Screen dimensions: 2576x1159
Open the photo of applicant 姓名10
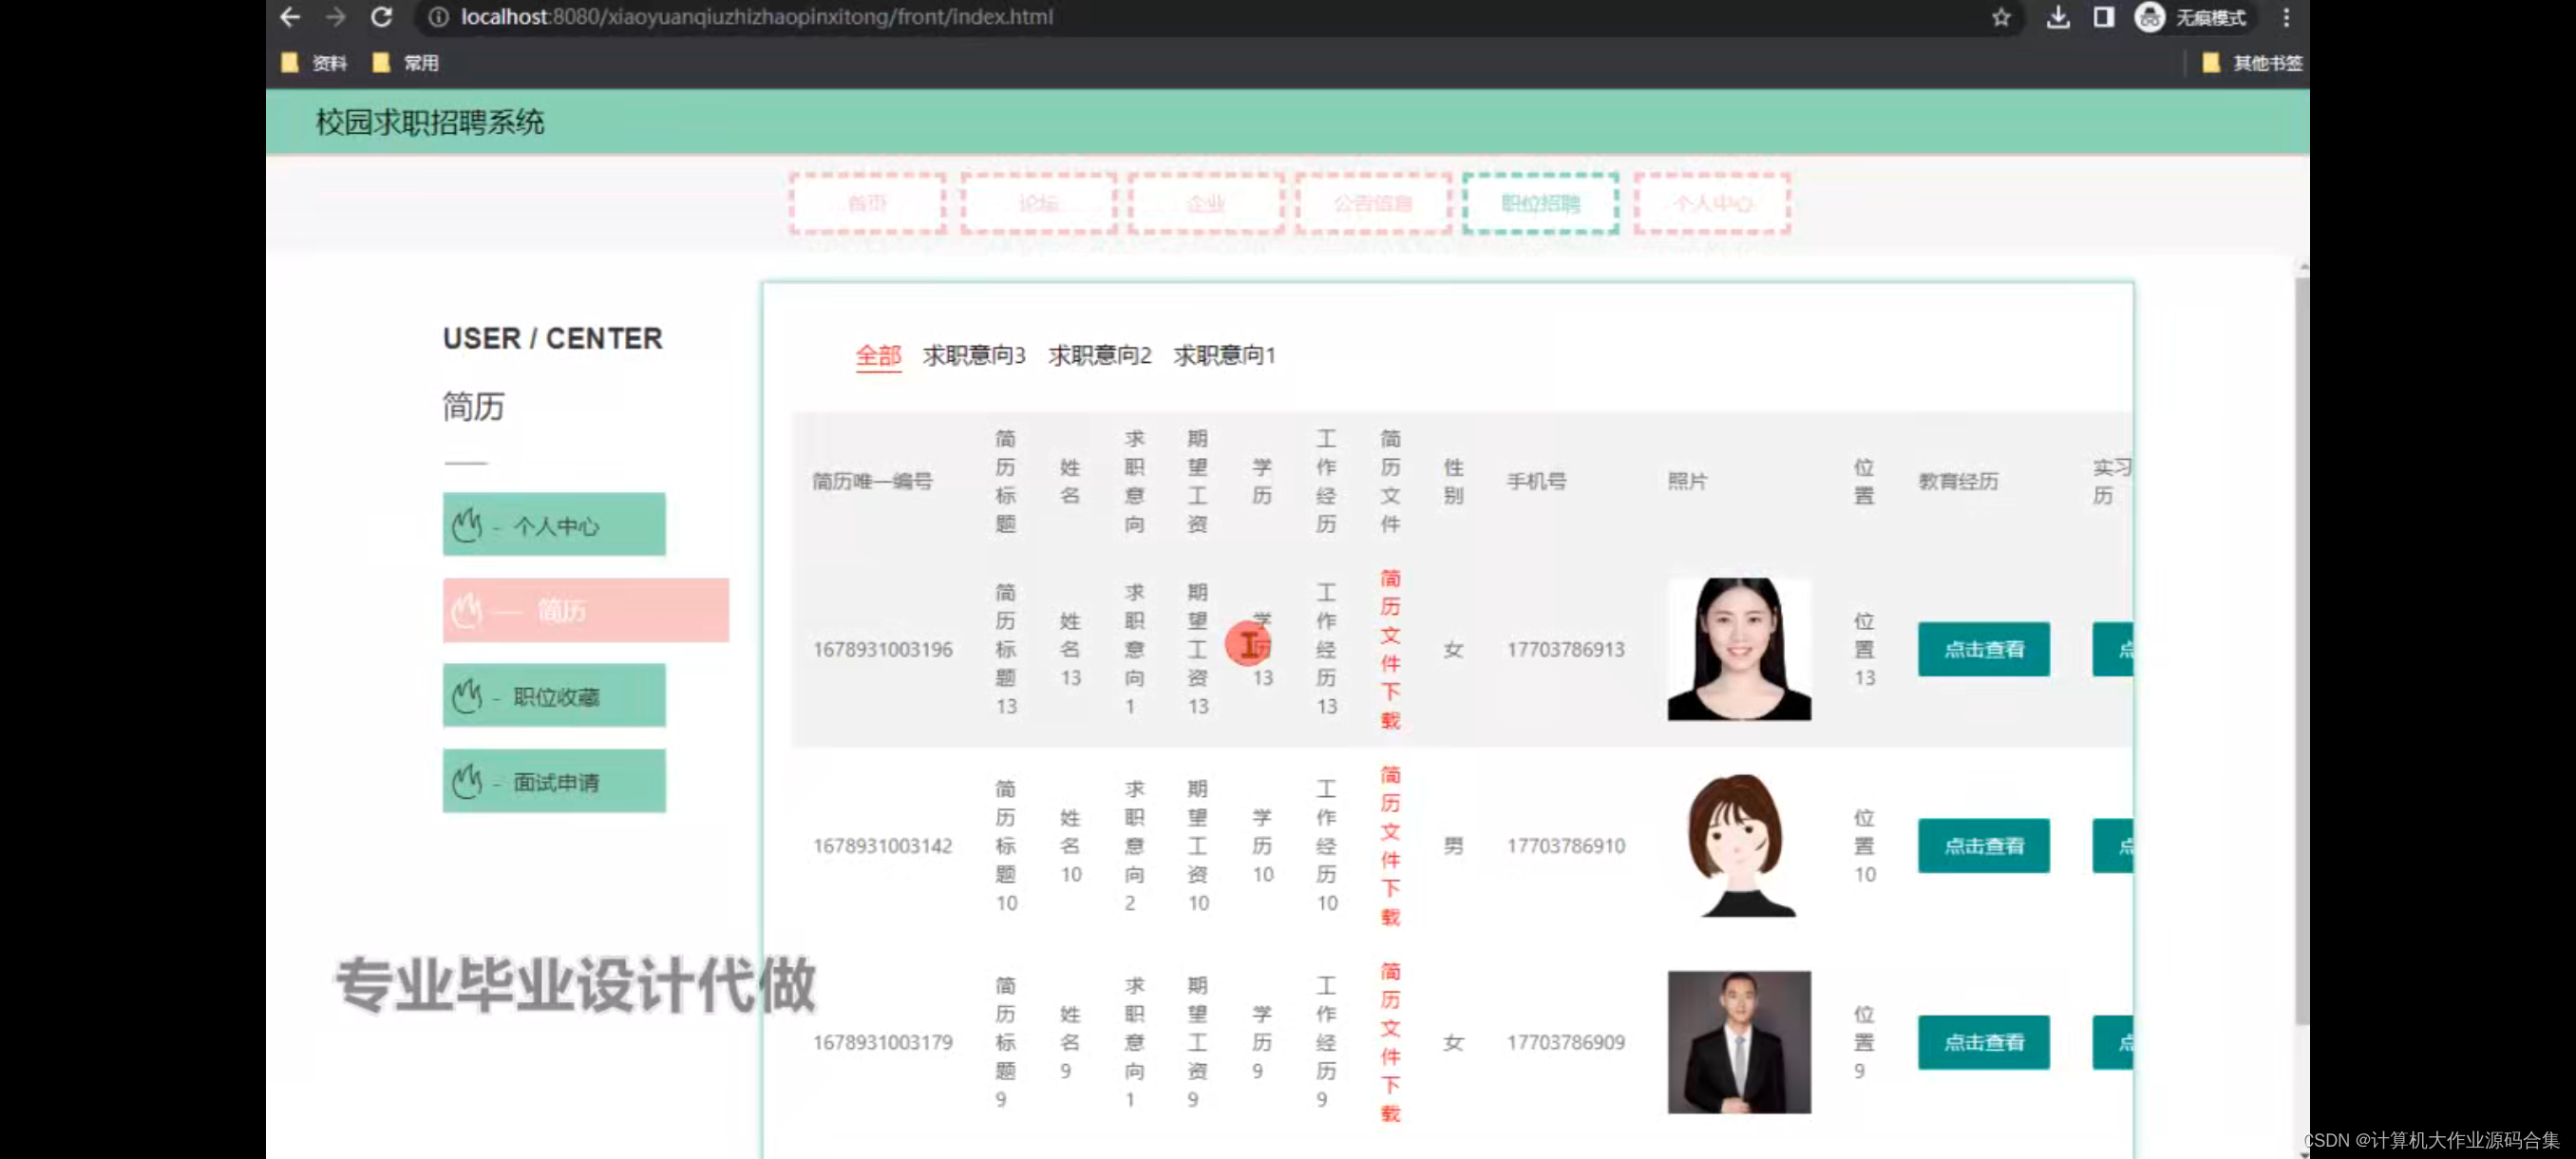(1739, 846)
